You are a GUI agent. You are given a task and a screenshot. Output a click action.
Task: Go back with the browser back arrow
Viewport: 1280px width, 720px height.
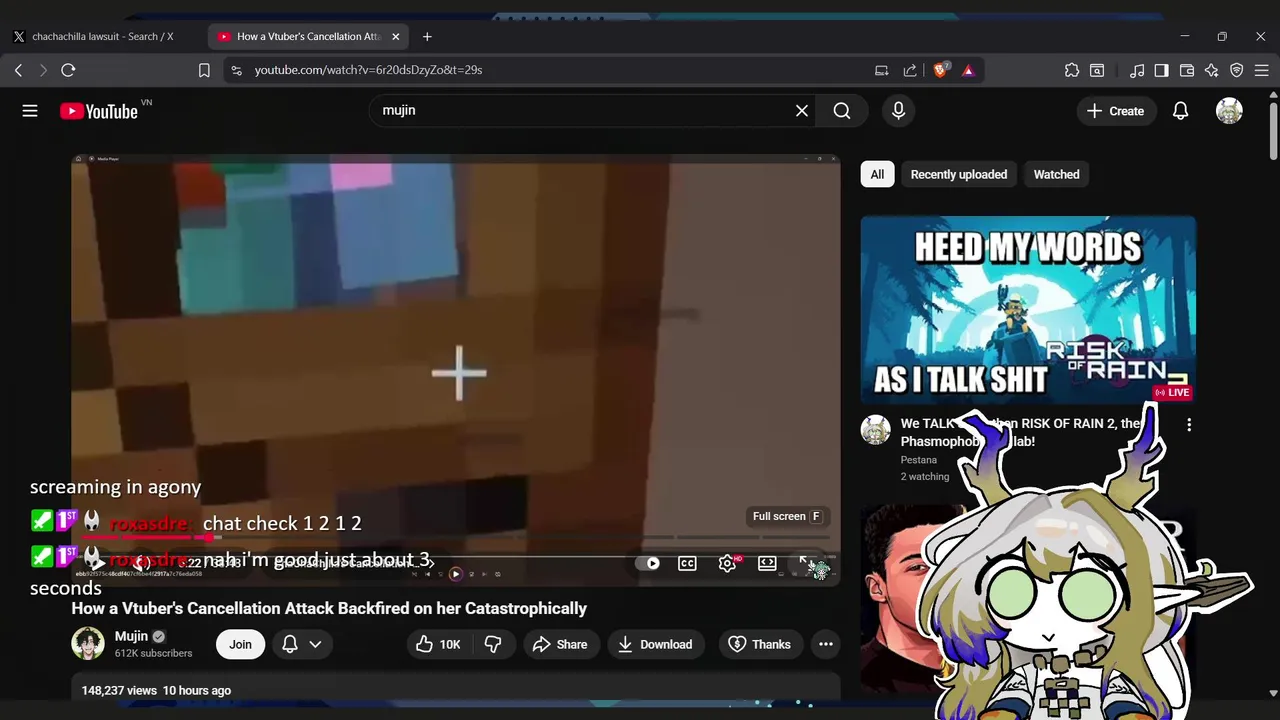[x=18, y=70]
